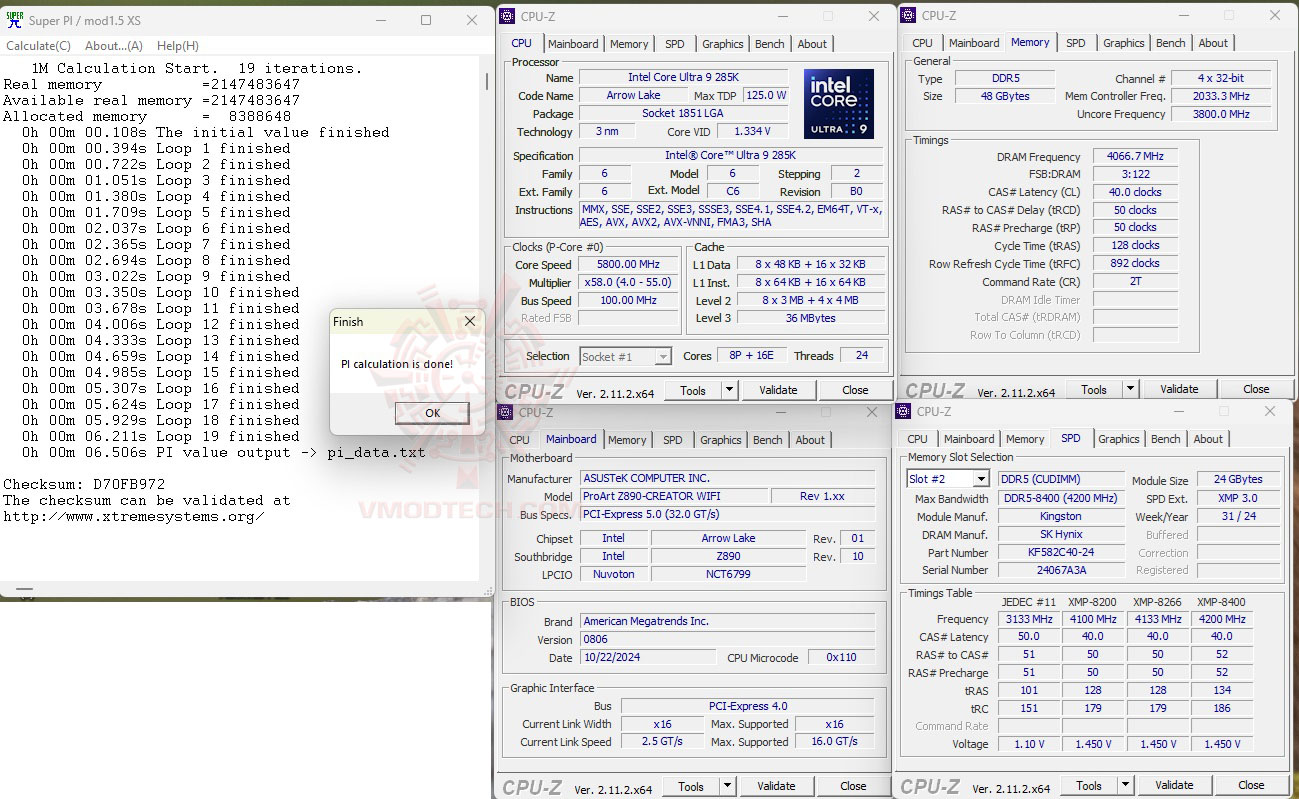Image resolution: width=1299 pixels, height=799 pixels.
Task: Click the Super PI app icon in its title bar
Action: [14, 20]
